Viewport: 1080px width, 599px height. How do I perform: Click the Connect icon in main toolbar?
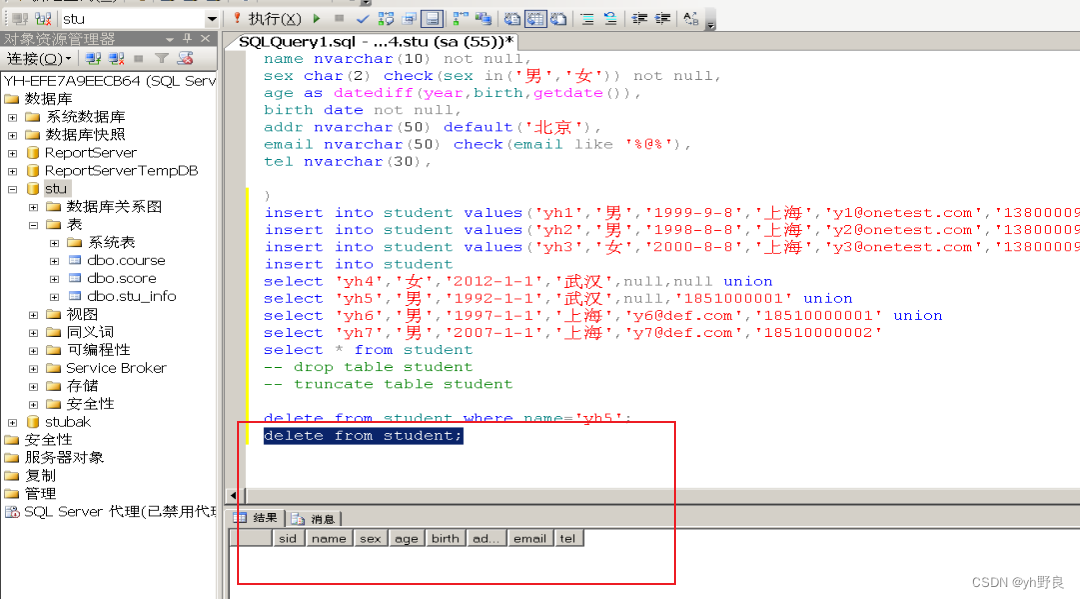point(20,19)
